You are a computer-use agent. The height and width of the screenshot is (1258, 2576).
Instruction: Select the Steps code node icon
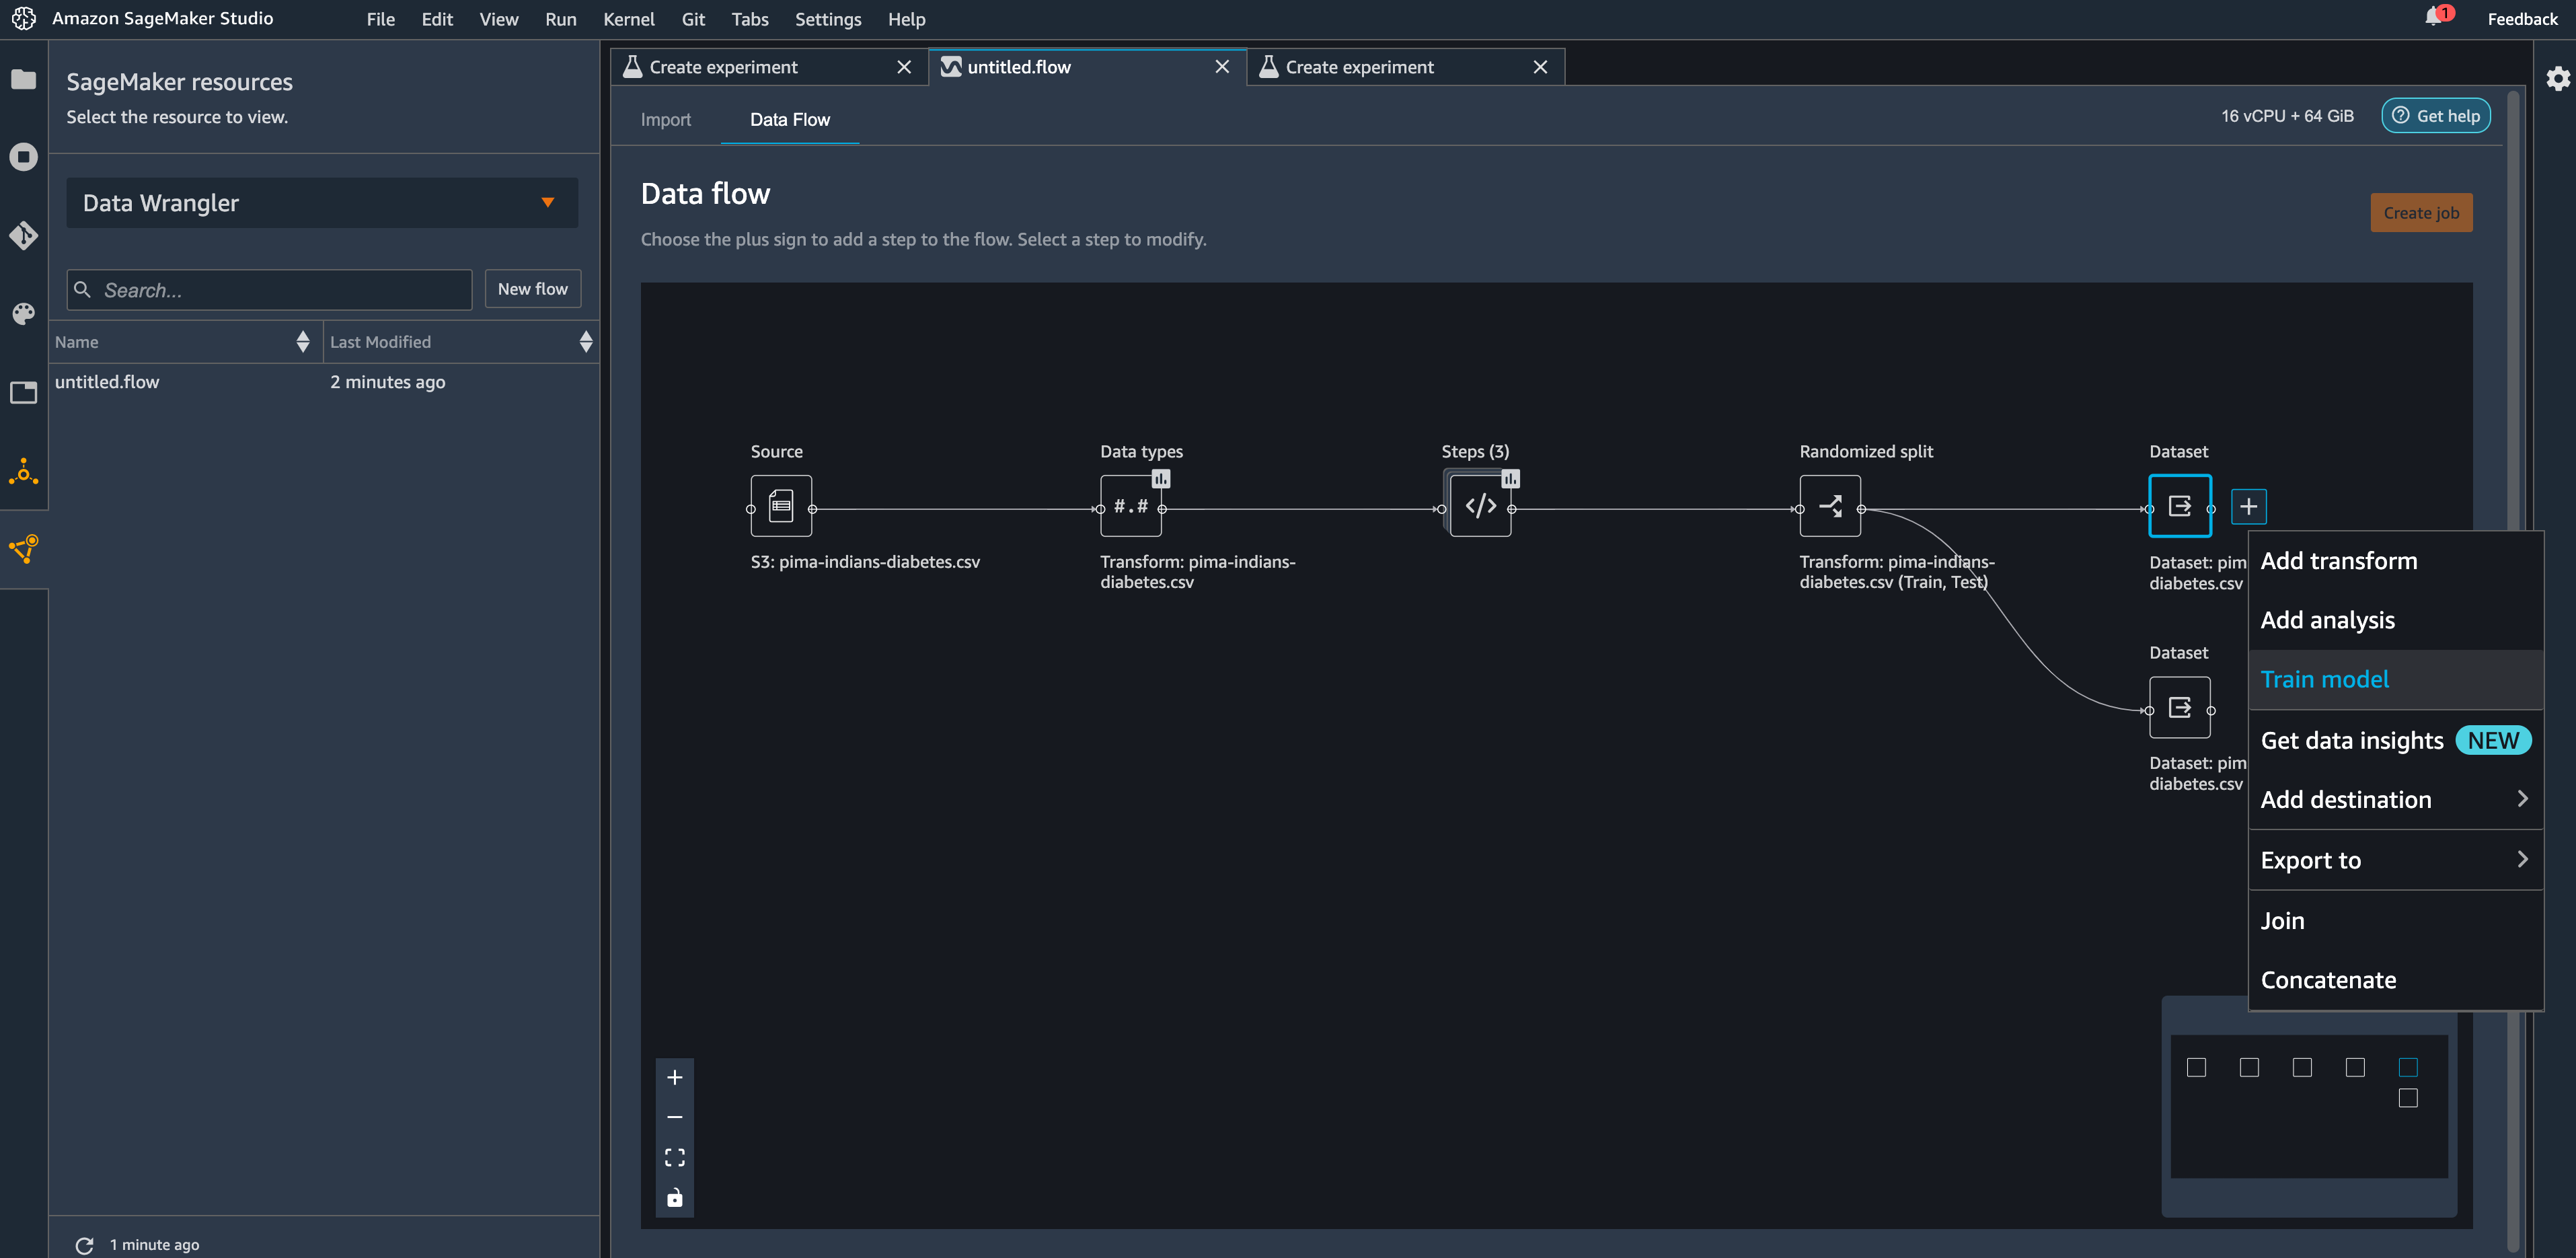coord(1480,507)
